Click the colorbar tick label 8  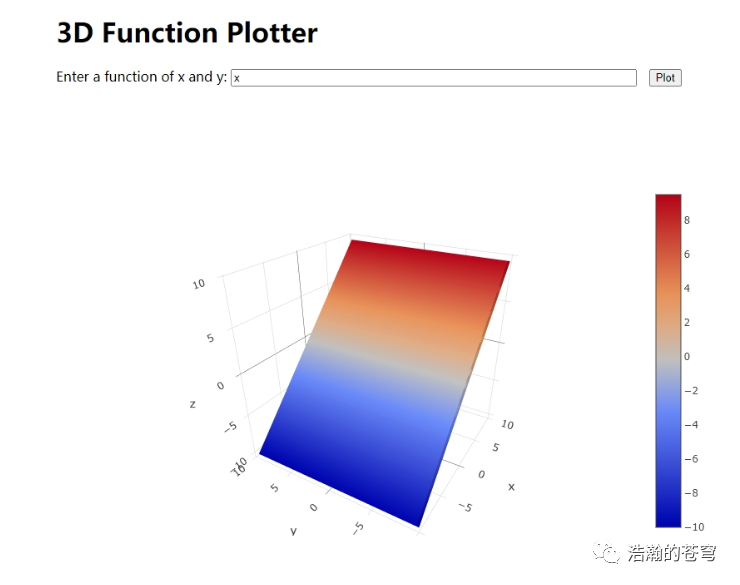(688, 220)
